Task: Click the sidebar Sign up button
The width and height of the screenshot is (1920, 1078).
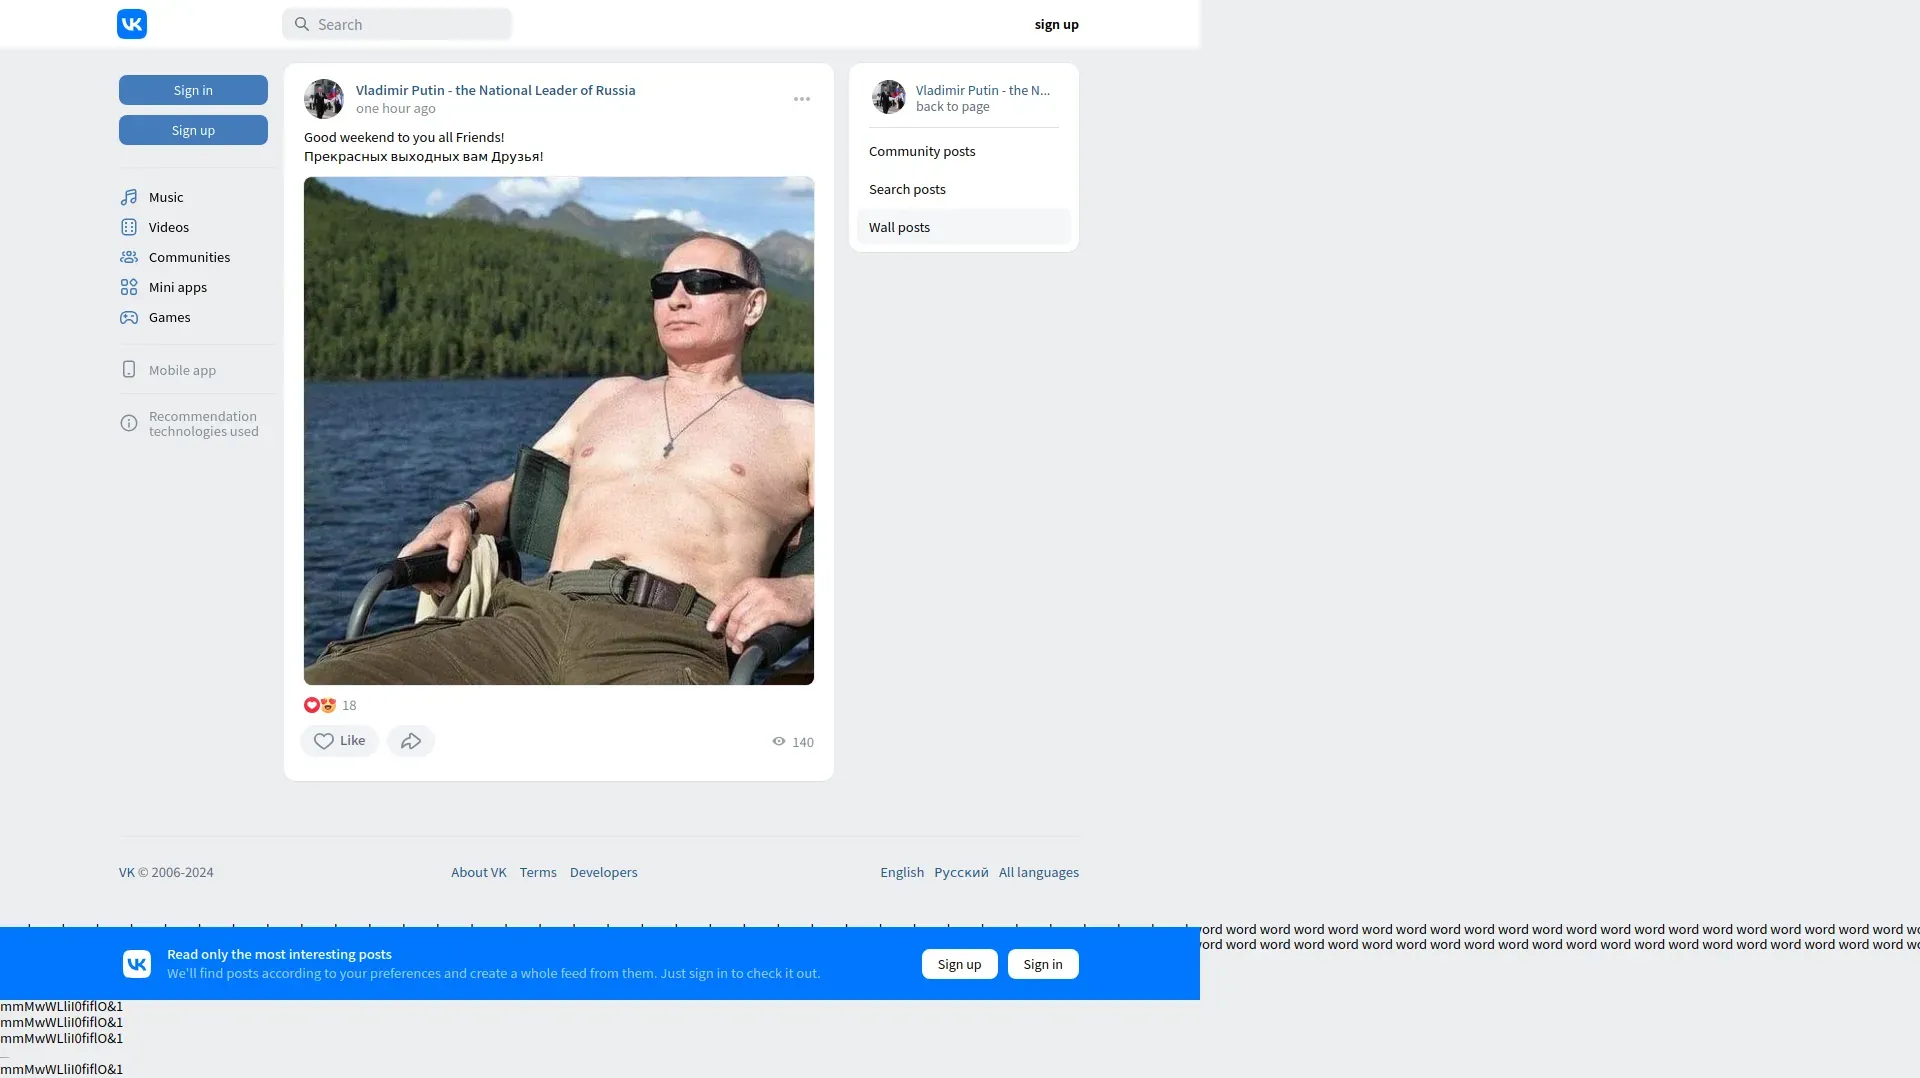Action: pyautogui.click(x=193, y=130)
